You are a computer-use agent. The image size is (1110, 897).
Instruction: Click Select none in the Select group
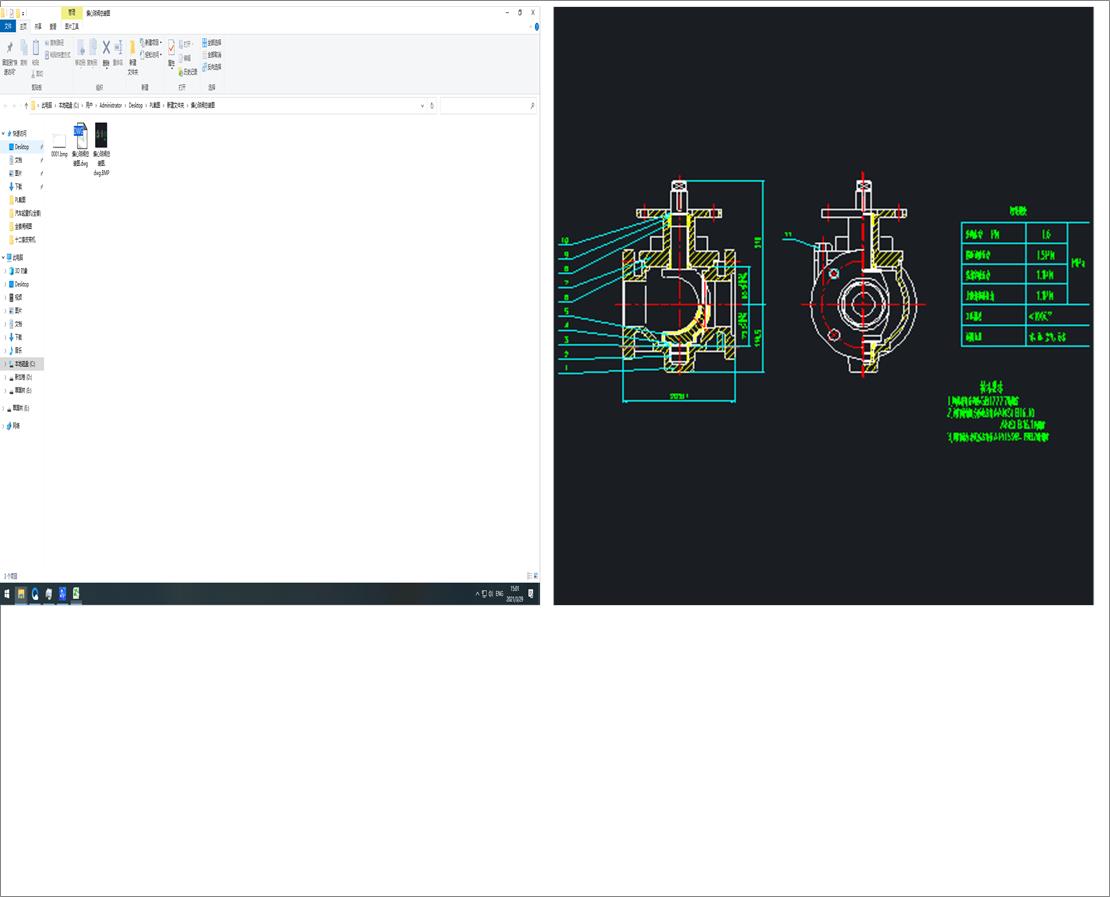pyautogui.click(x=212, y=55)
